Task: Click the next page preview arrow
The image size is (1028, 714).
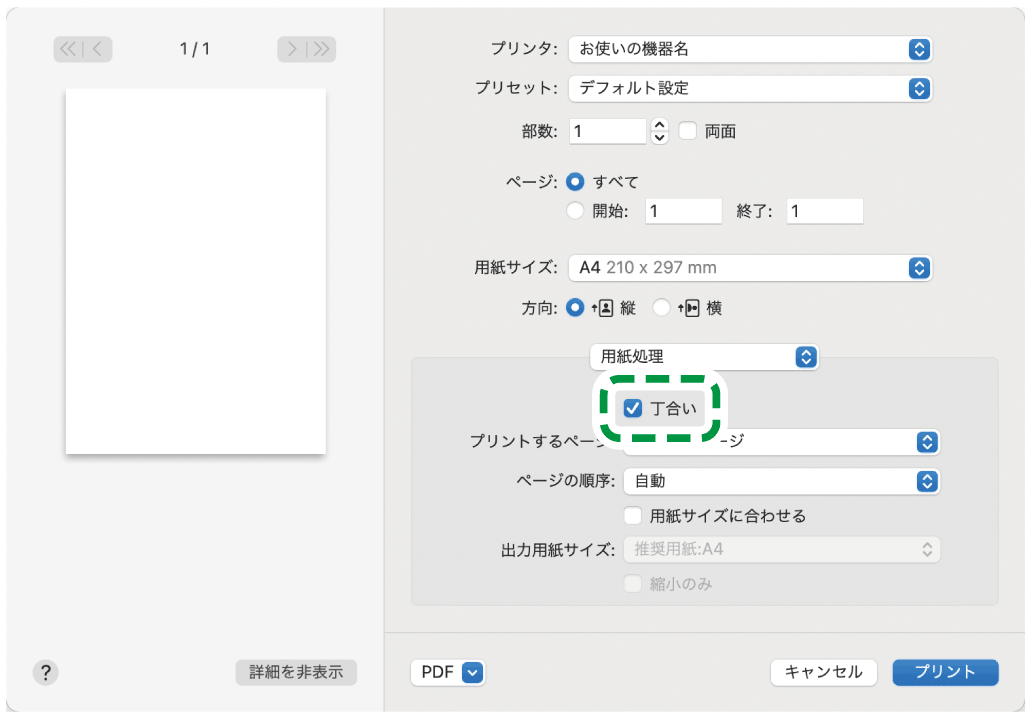Action: click(x=293, y=49)
